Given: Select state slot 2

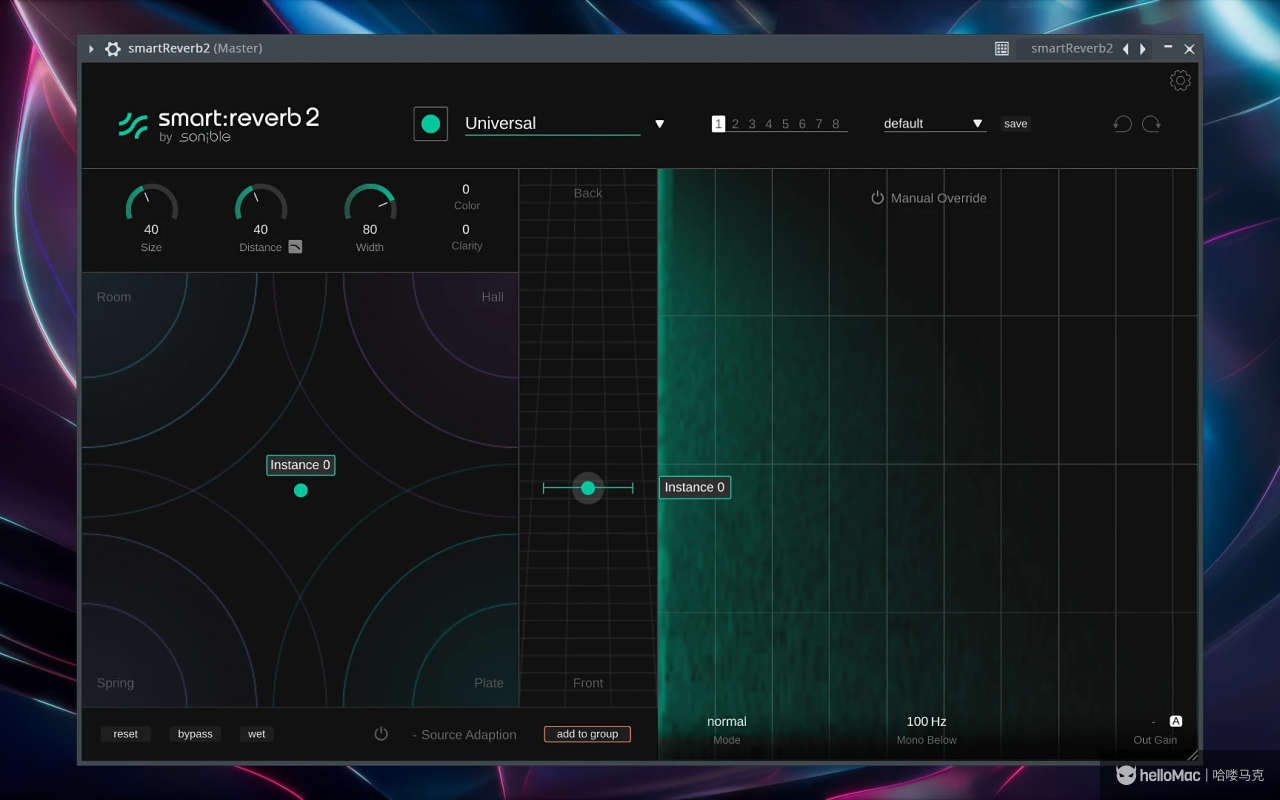Looking at the screenshot, I should point(735,124).
